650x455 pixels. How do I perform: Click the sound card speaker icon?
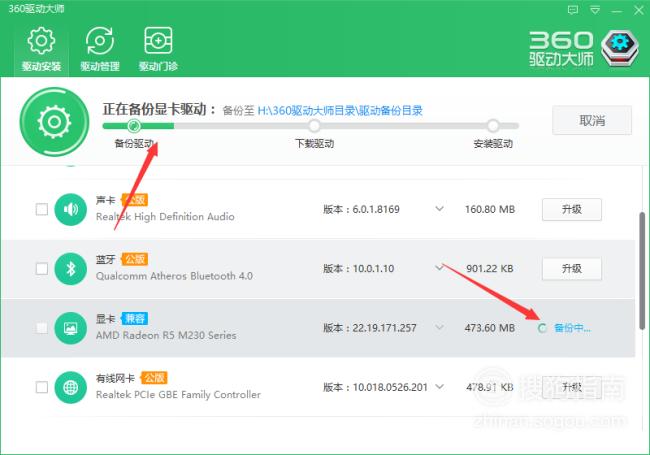(70, 209)
